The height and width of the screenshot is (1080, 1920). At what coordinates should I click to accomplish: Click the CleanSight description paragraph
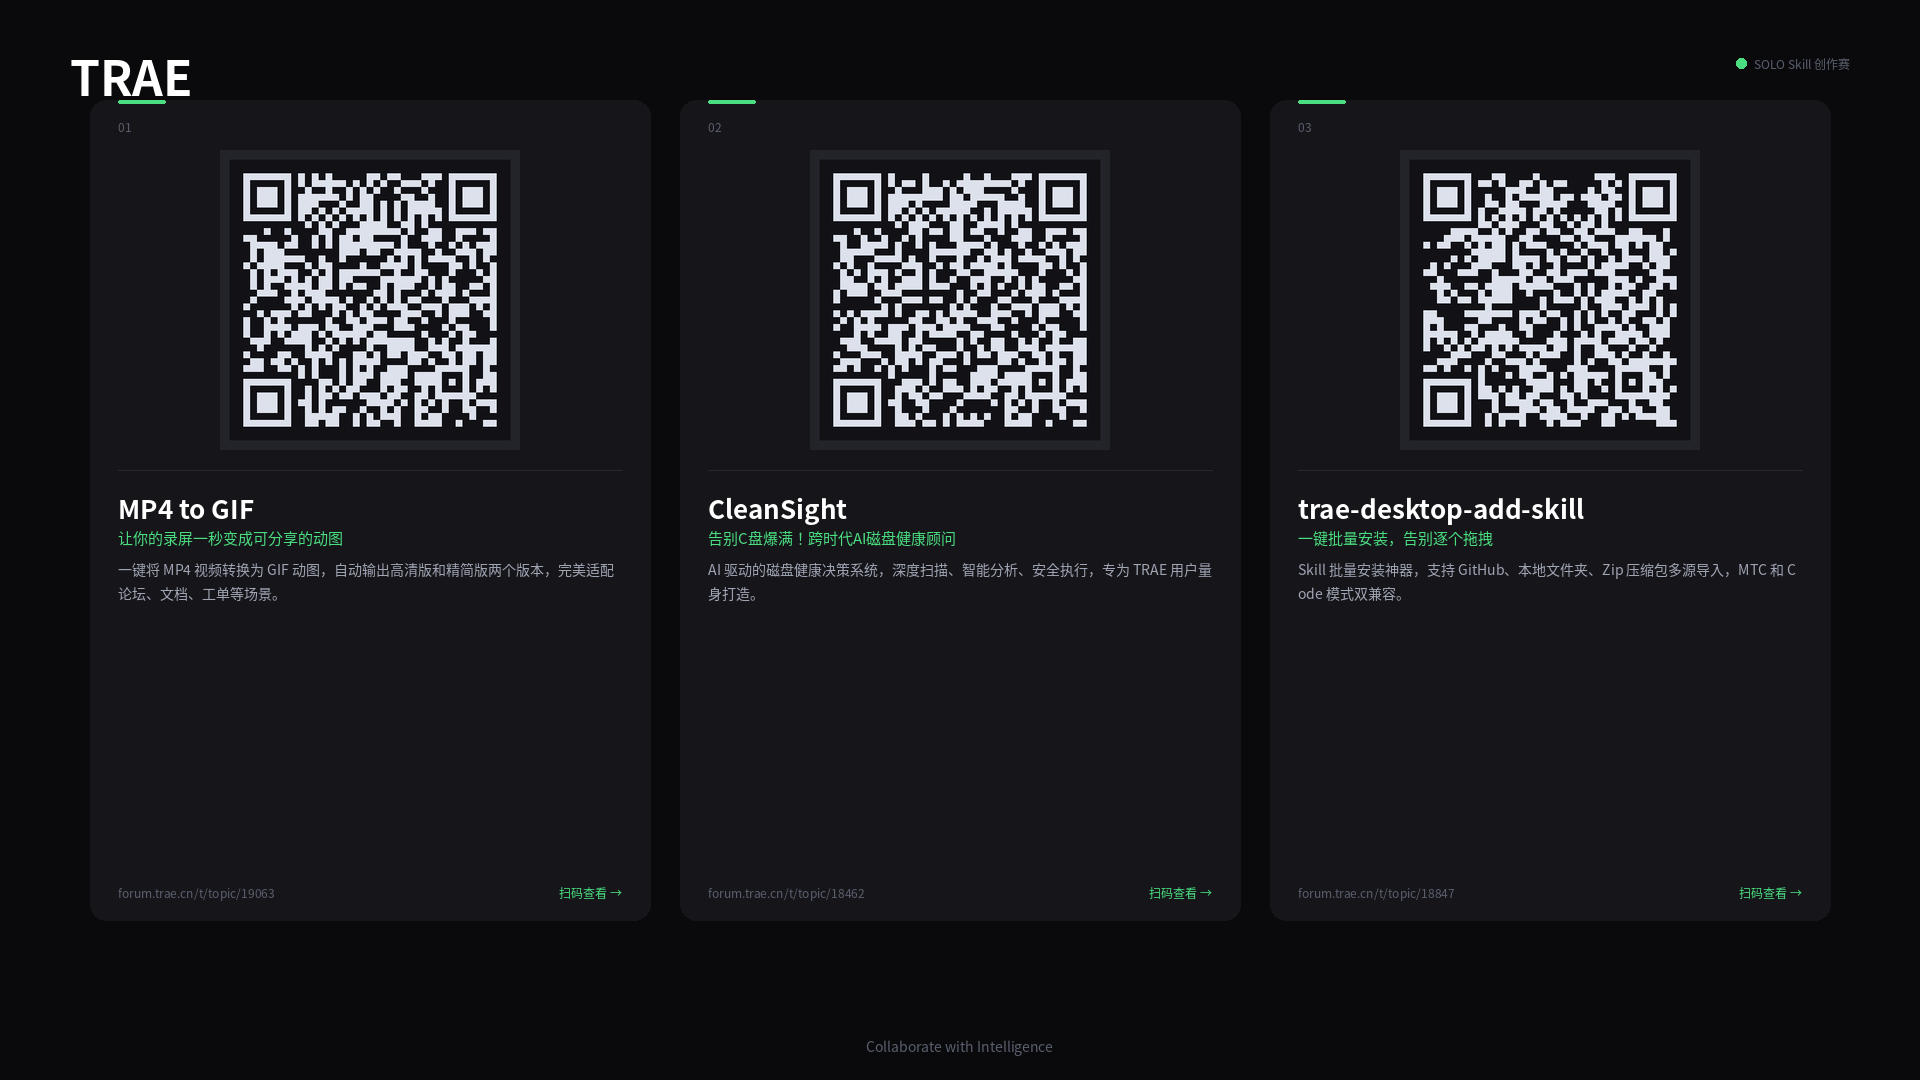point(960,582)
